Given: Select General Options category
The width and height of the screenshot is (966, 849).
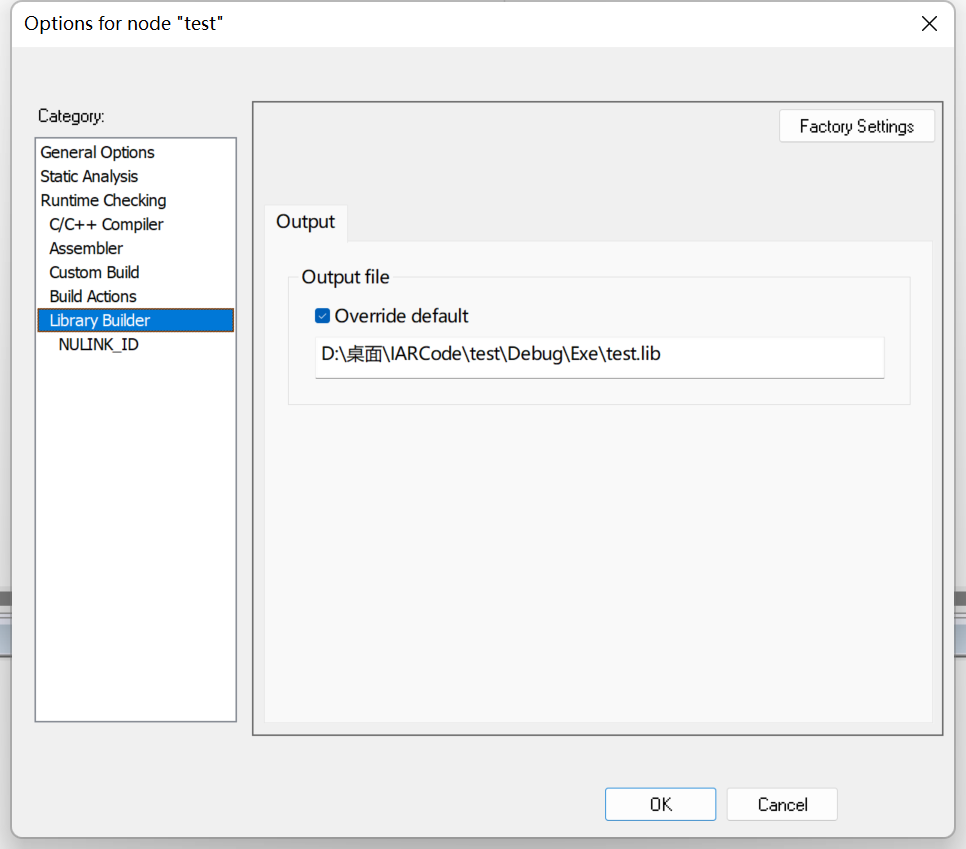Looking at the screenshot, I should coord(97,152).
